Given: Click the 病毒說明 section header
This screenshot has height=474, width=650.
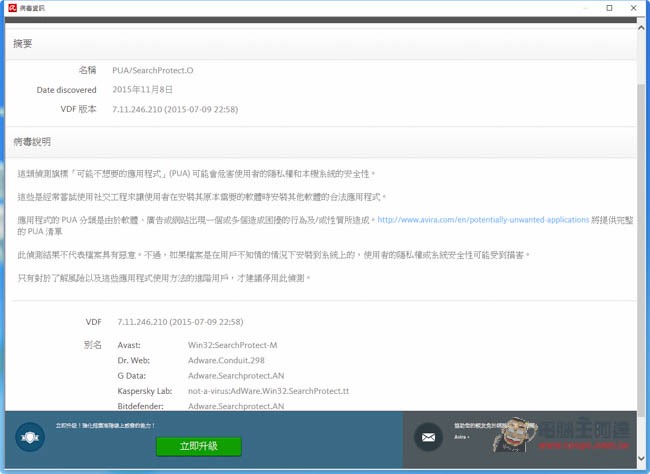Looking at the screenshot, I should click(32, 142).
